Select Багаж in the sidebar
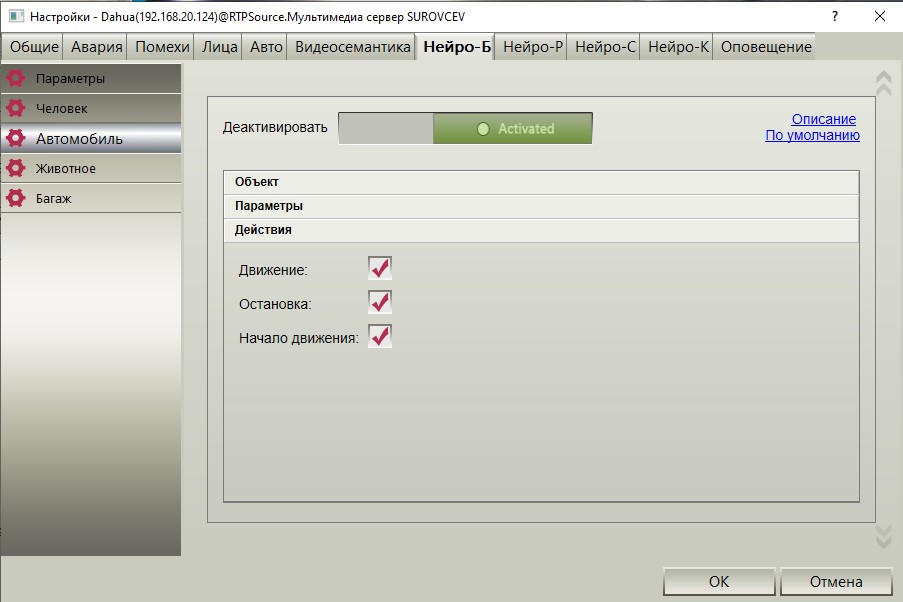Screen dimensions: 903x602 tap(91, 198)
